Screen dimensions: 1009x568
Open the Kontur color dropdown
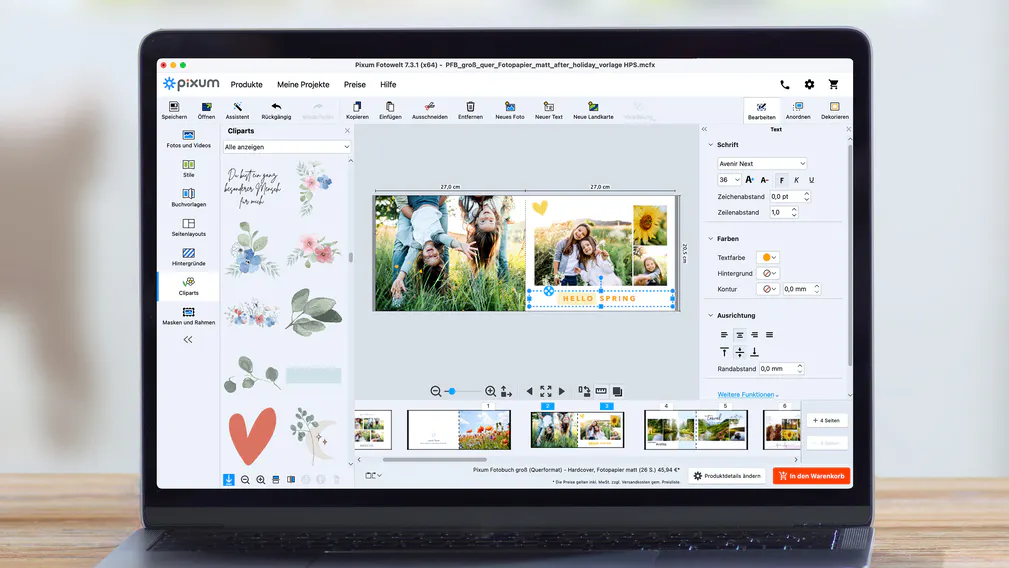(768, 289)
